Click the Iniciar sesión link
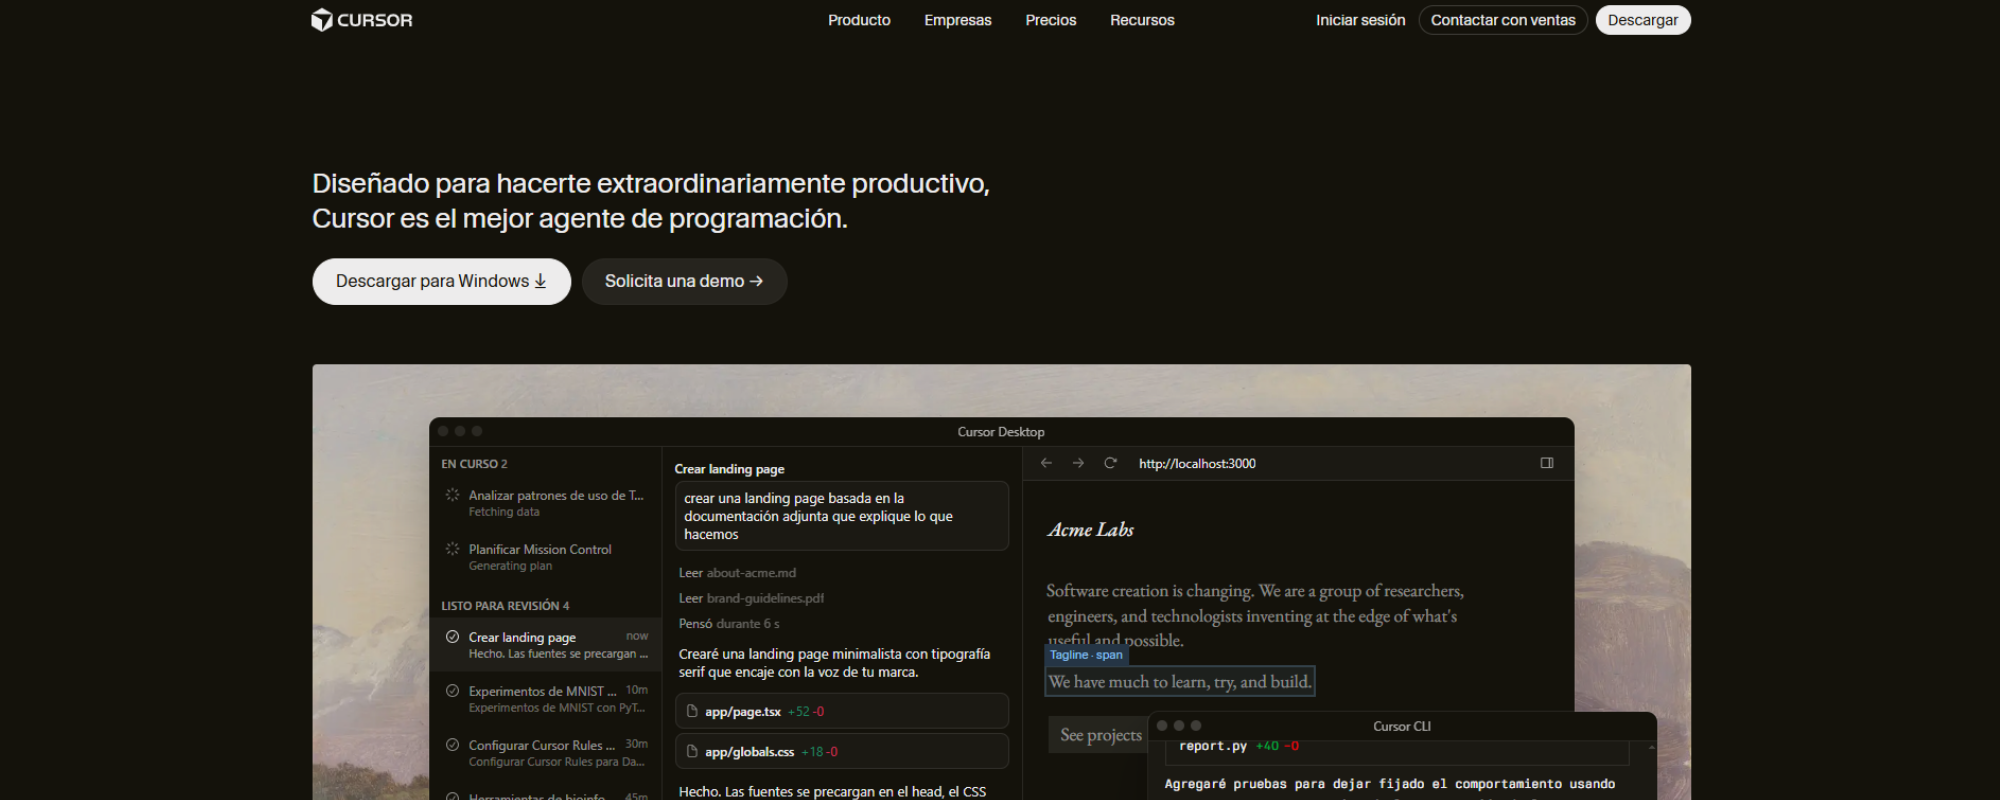Screen dimensions: 2000x800 click(x=1360, y=20)
